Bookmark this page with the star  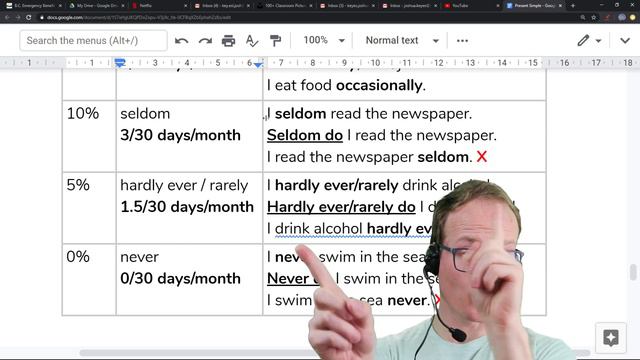tap(593, 18)
